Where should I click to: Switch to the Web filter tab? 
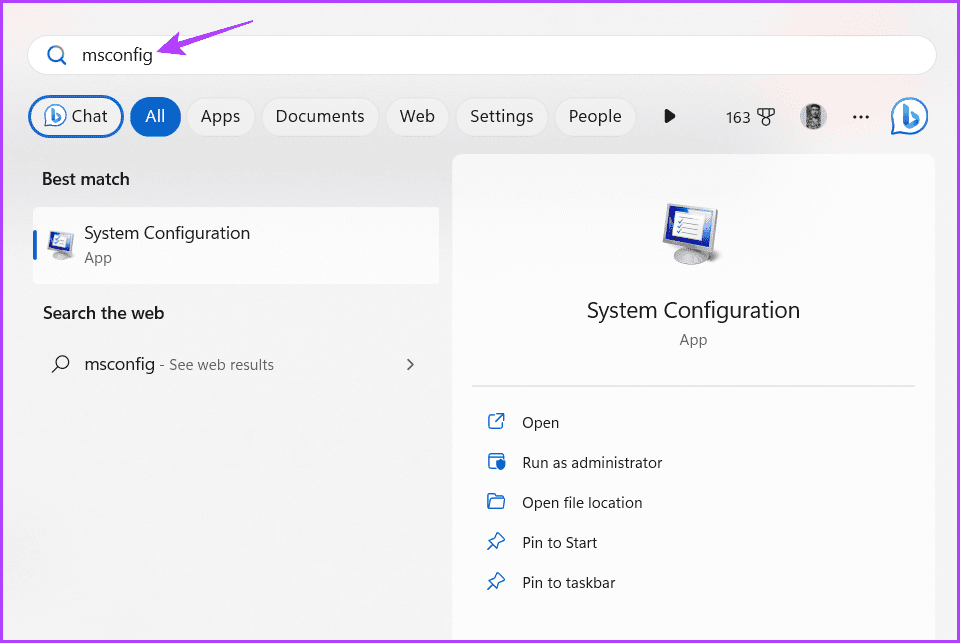[x=417, y=116]
